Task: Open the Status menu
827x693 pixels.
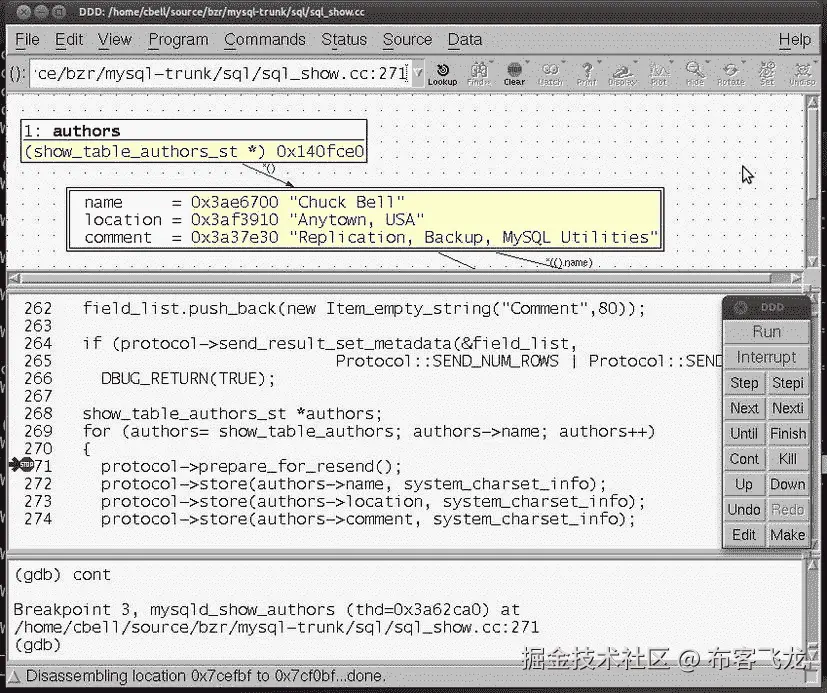Action: coord(344,40)
